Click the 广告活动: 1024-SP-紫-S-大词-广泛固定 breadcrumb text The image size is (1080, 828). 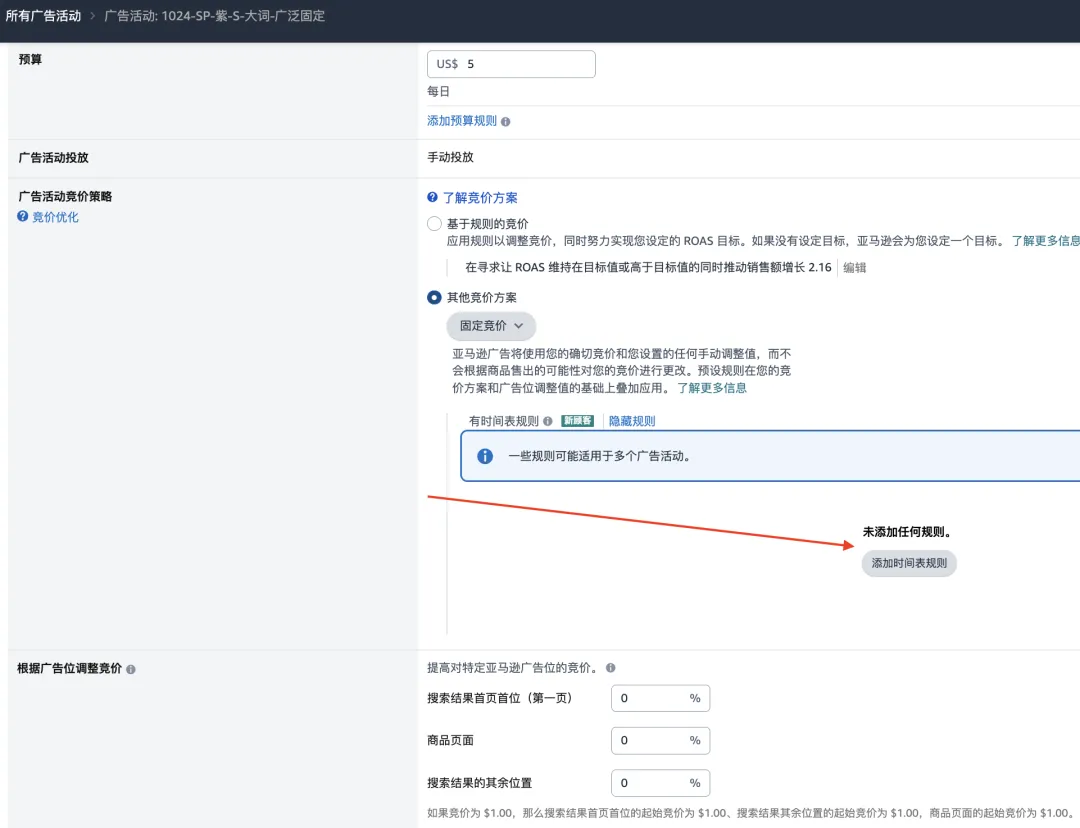coord(214,16)
